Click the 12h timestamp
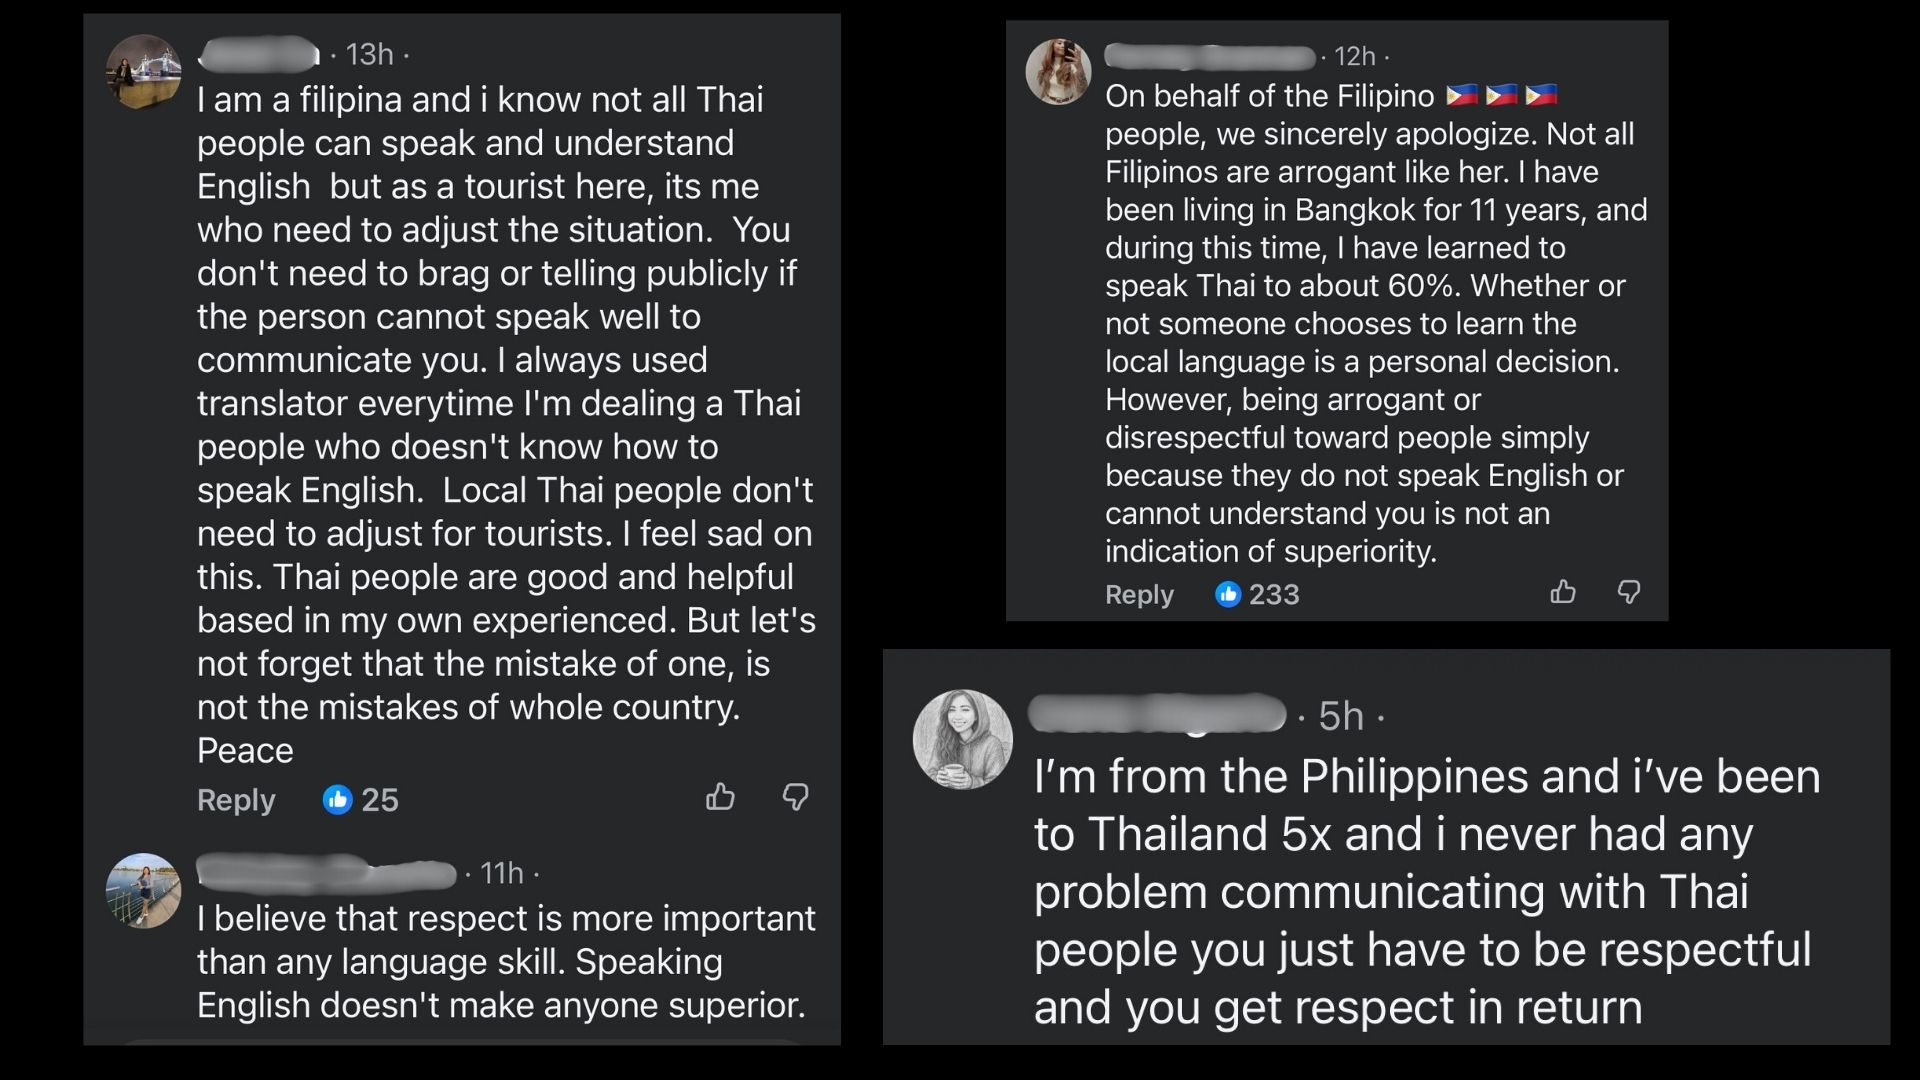Image resolution: width=1920 pixels, height=1080 pixels. tap(1354, 57)
